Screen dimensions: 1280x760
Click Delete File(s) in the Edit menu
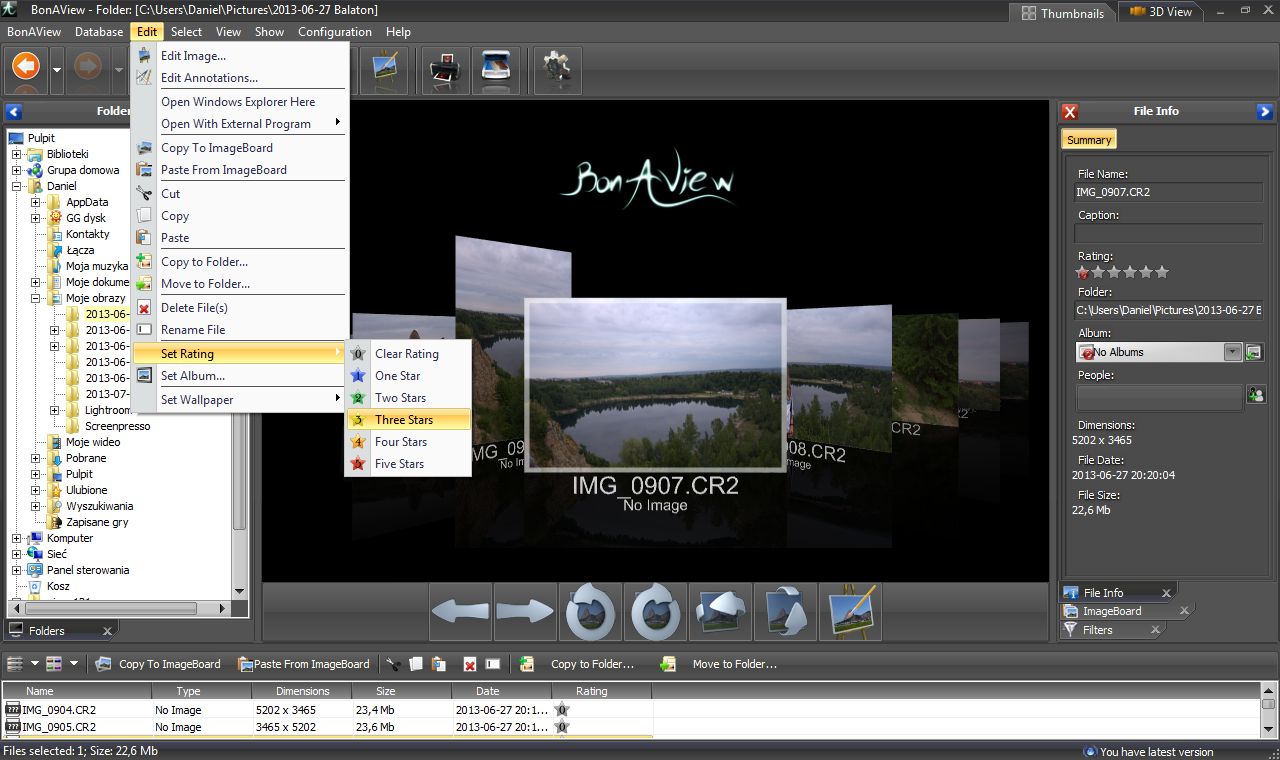coord(239,308)
